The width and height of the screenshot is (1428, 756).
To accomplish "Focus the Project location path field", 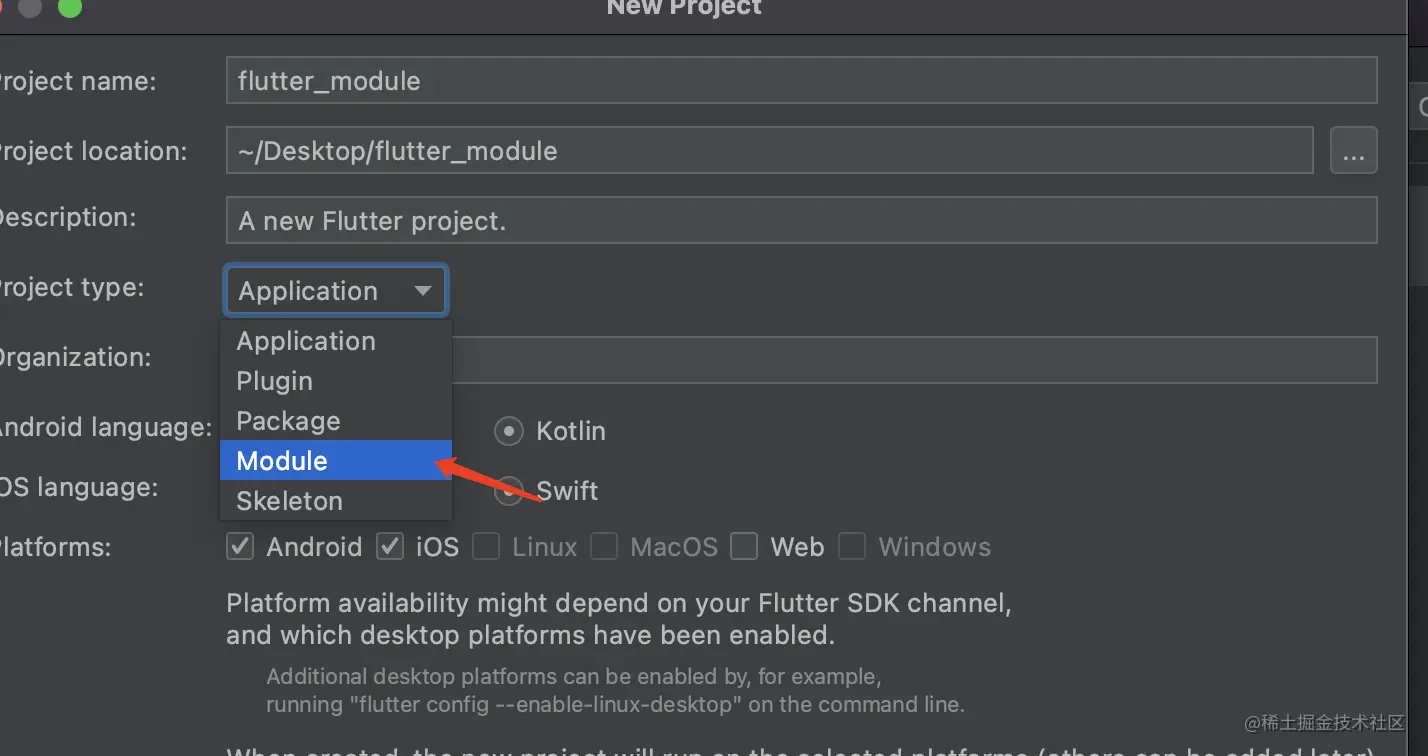I will coord(768,151).
